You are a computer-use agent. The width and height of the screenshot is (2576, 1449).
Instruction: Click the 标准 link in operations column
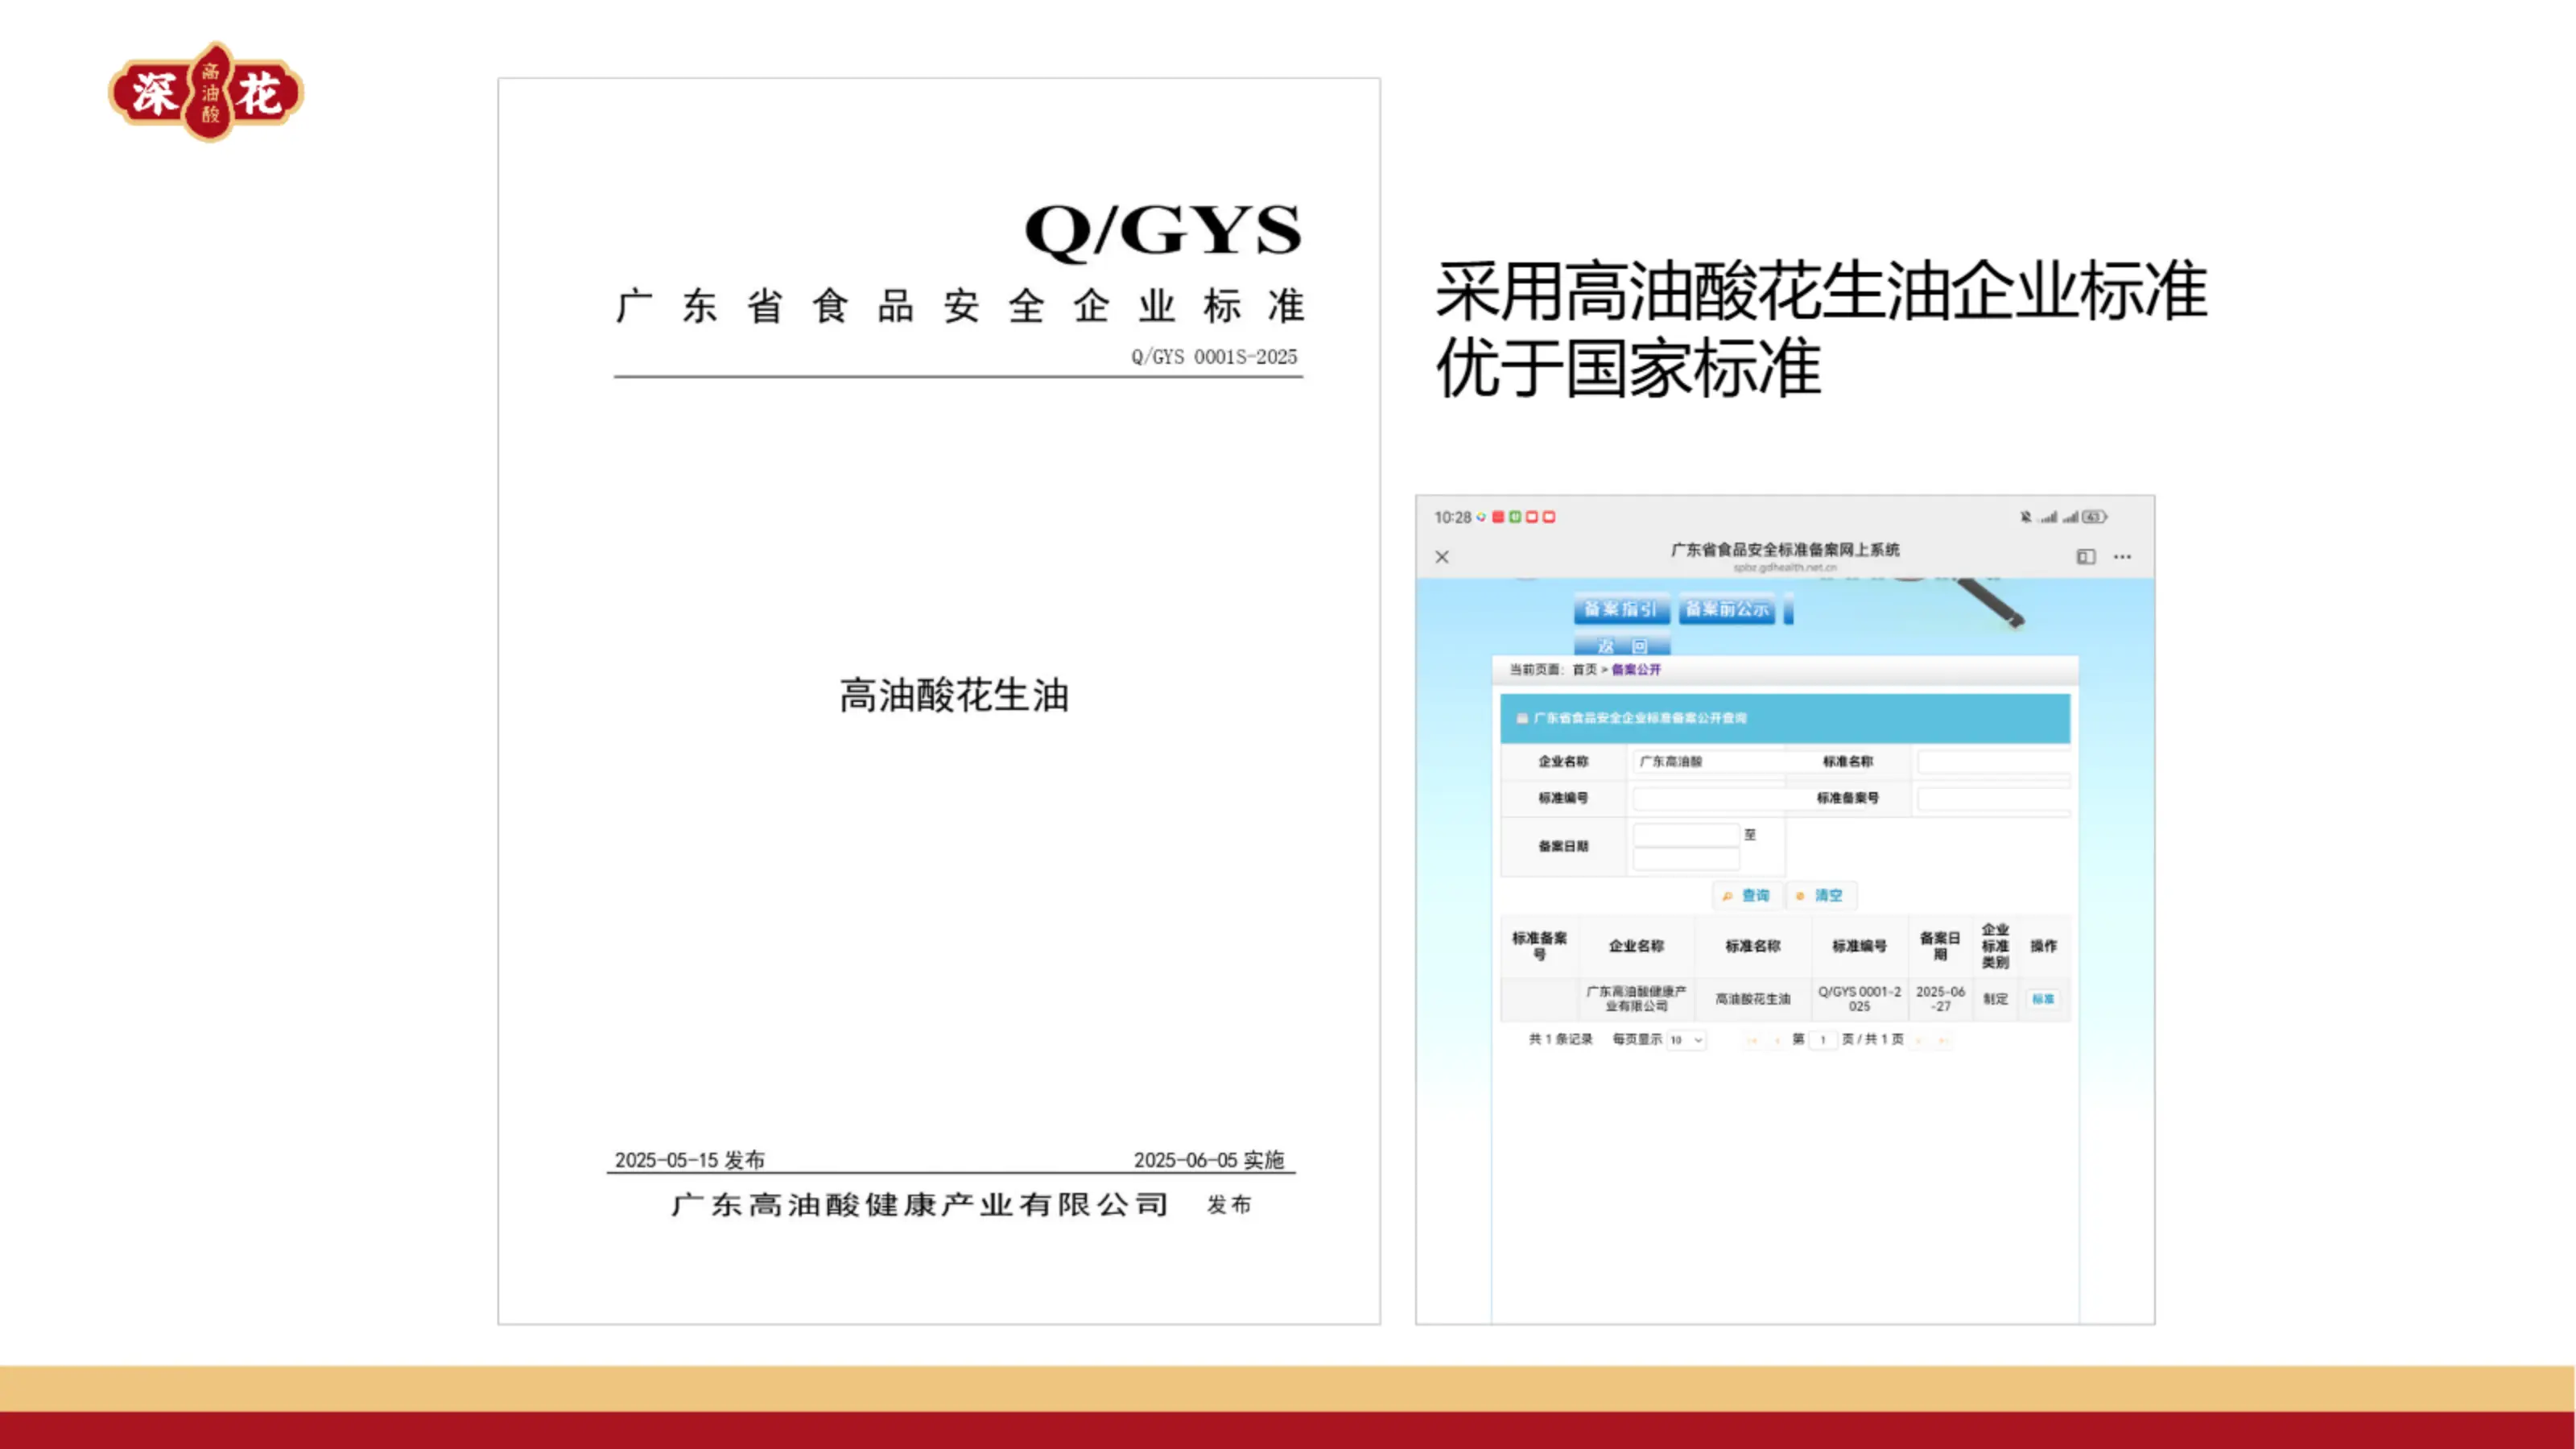coord(2043,999)
